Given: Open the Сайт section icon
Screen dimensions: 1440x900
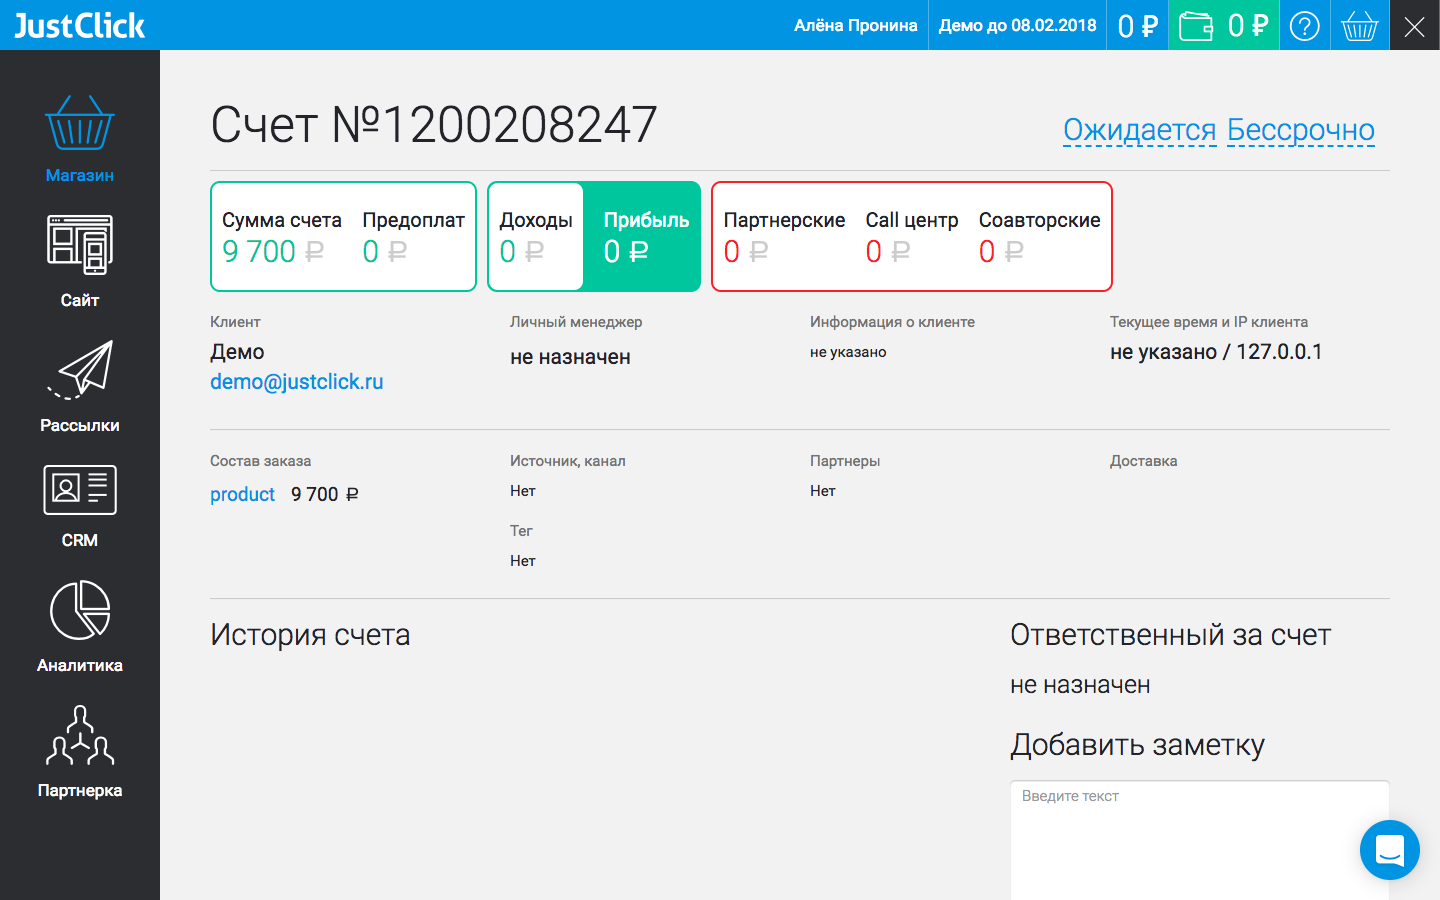Looking at the screenshot, I should coord(80,245).
